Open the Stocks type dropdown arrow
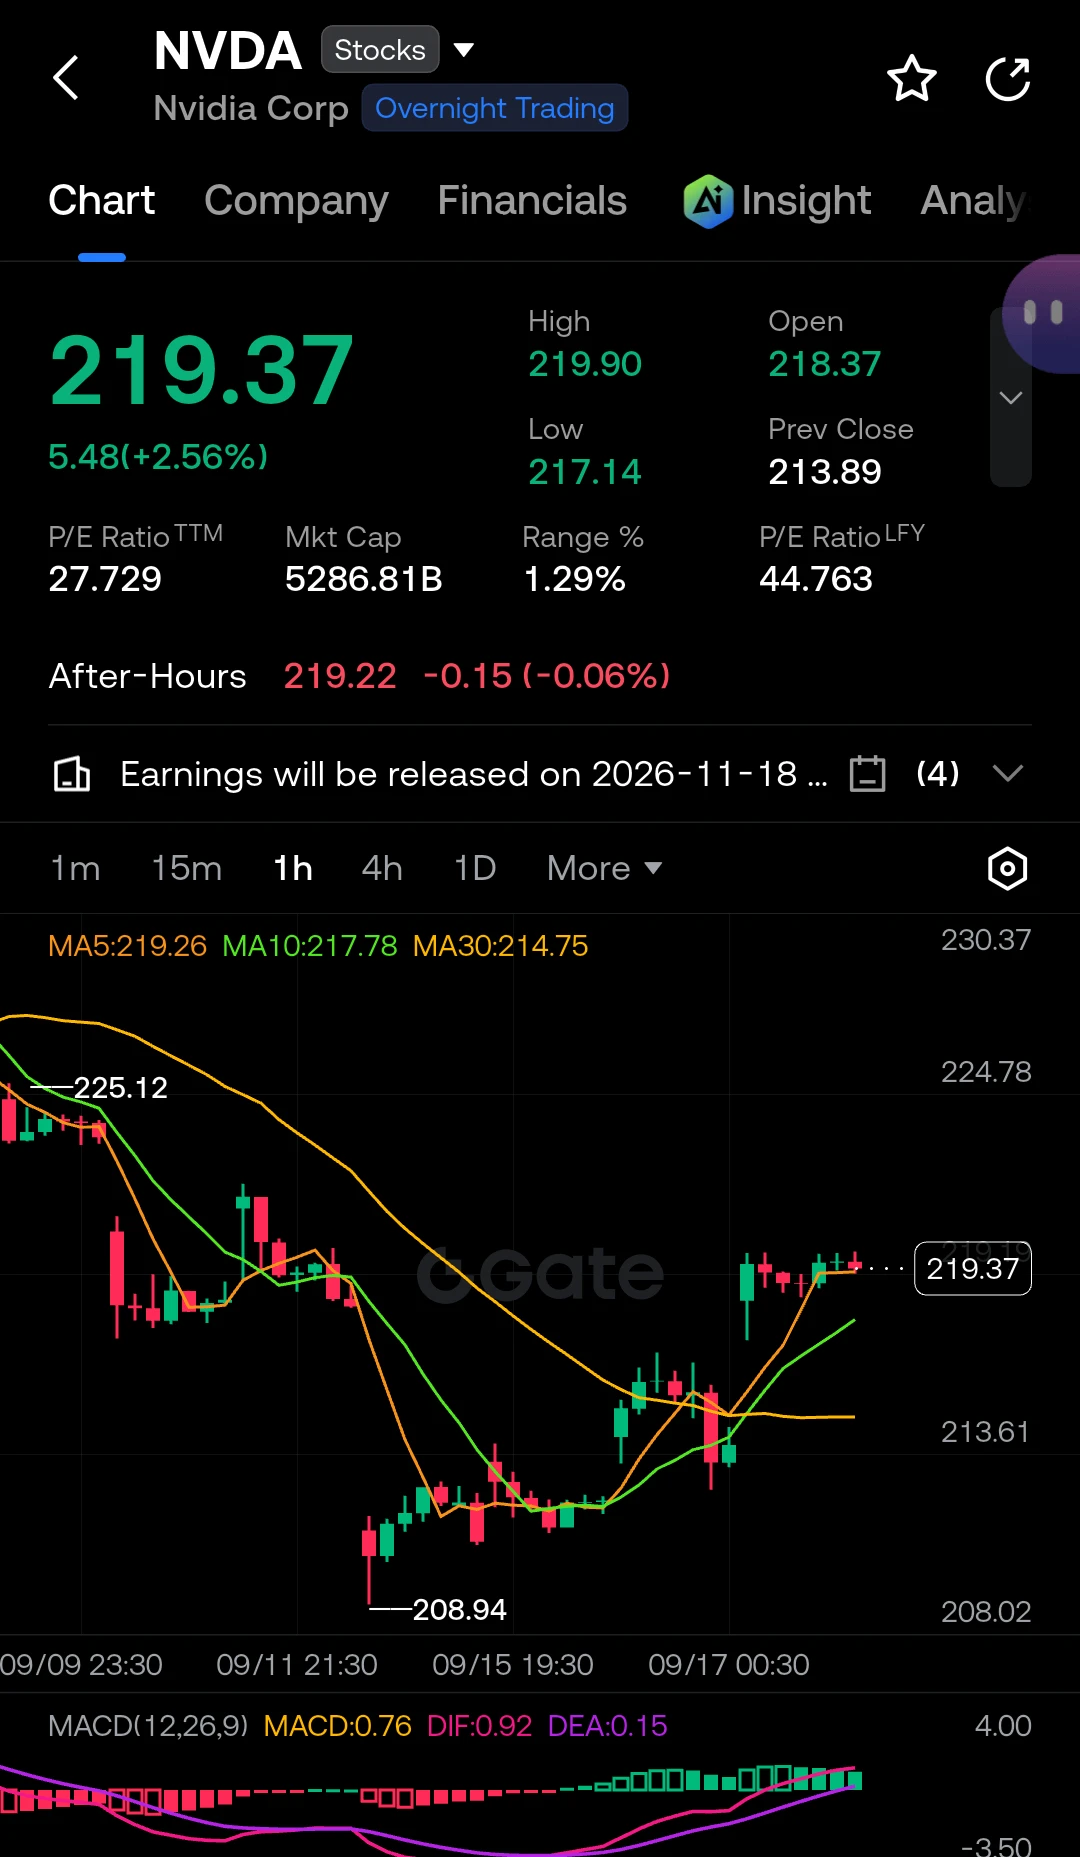Viewport: 1080px width, 1857px height. 463,49
